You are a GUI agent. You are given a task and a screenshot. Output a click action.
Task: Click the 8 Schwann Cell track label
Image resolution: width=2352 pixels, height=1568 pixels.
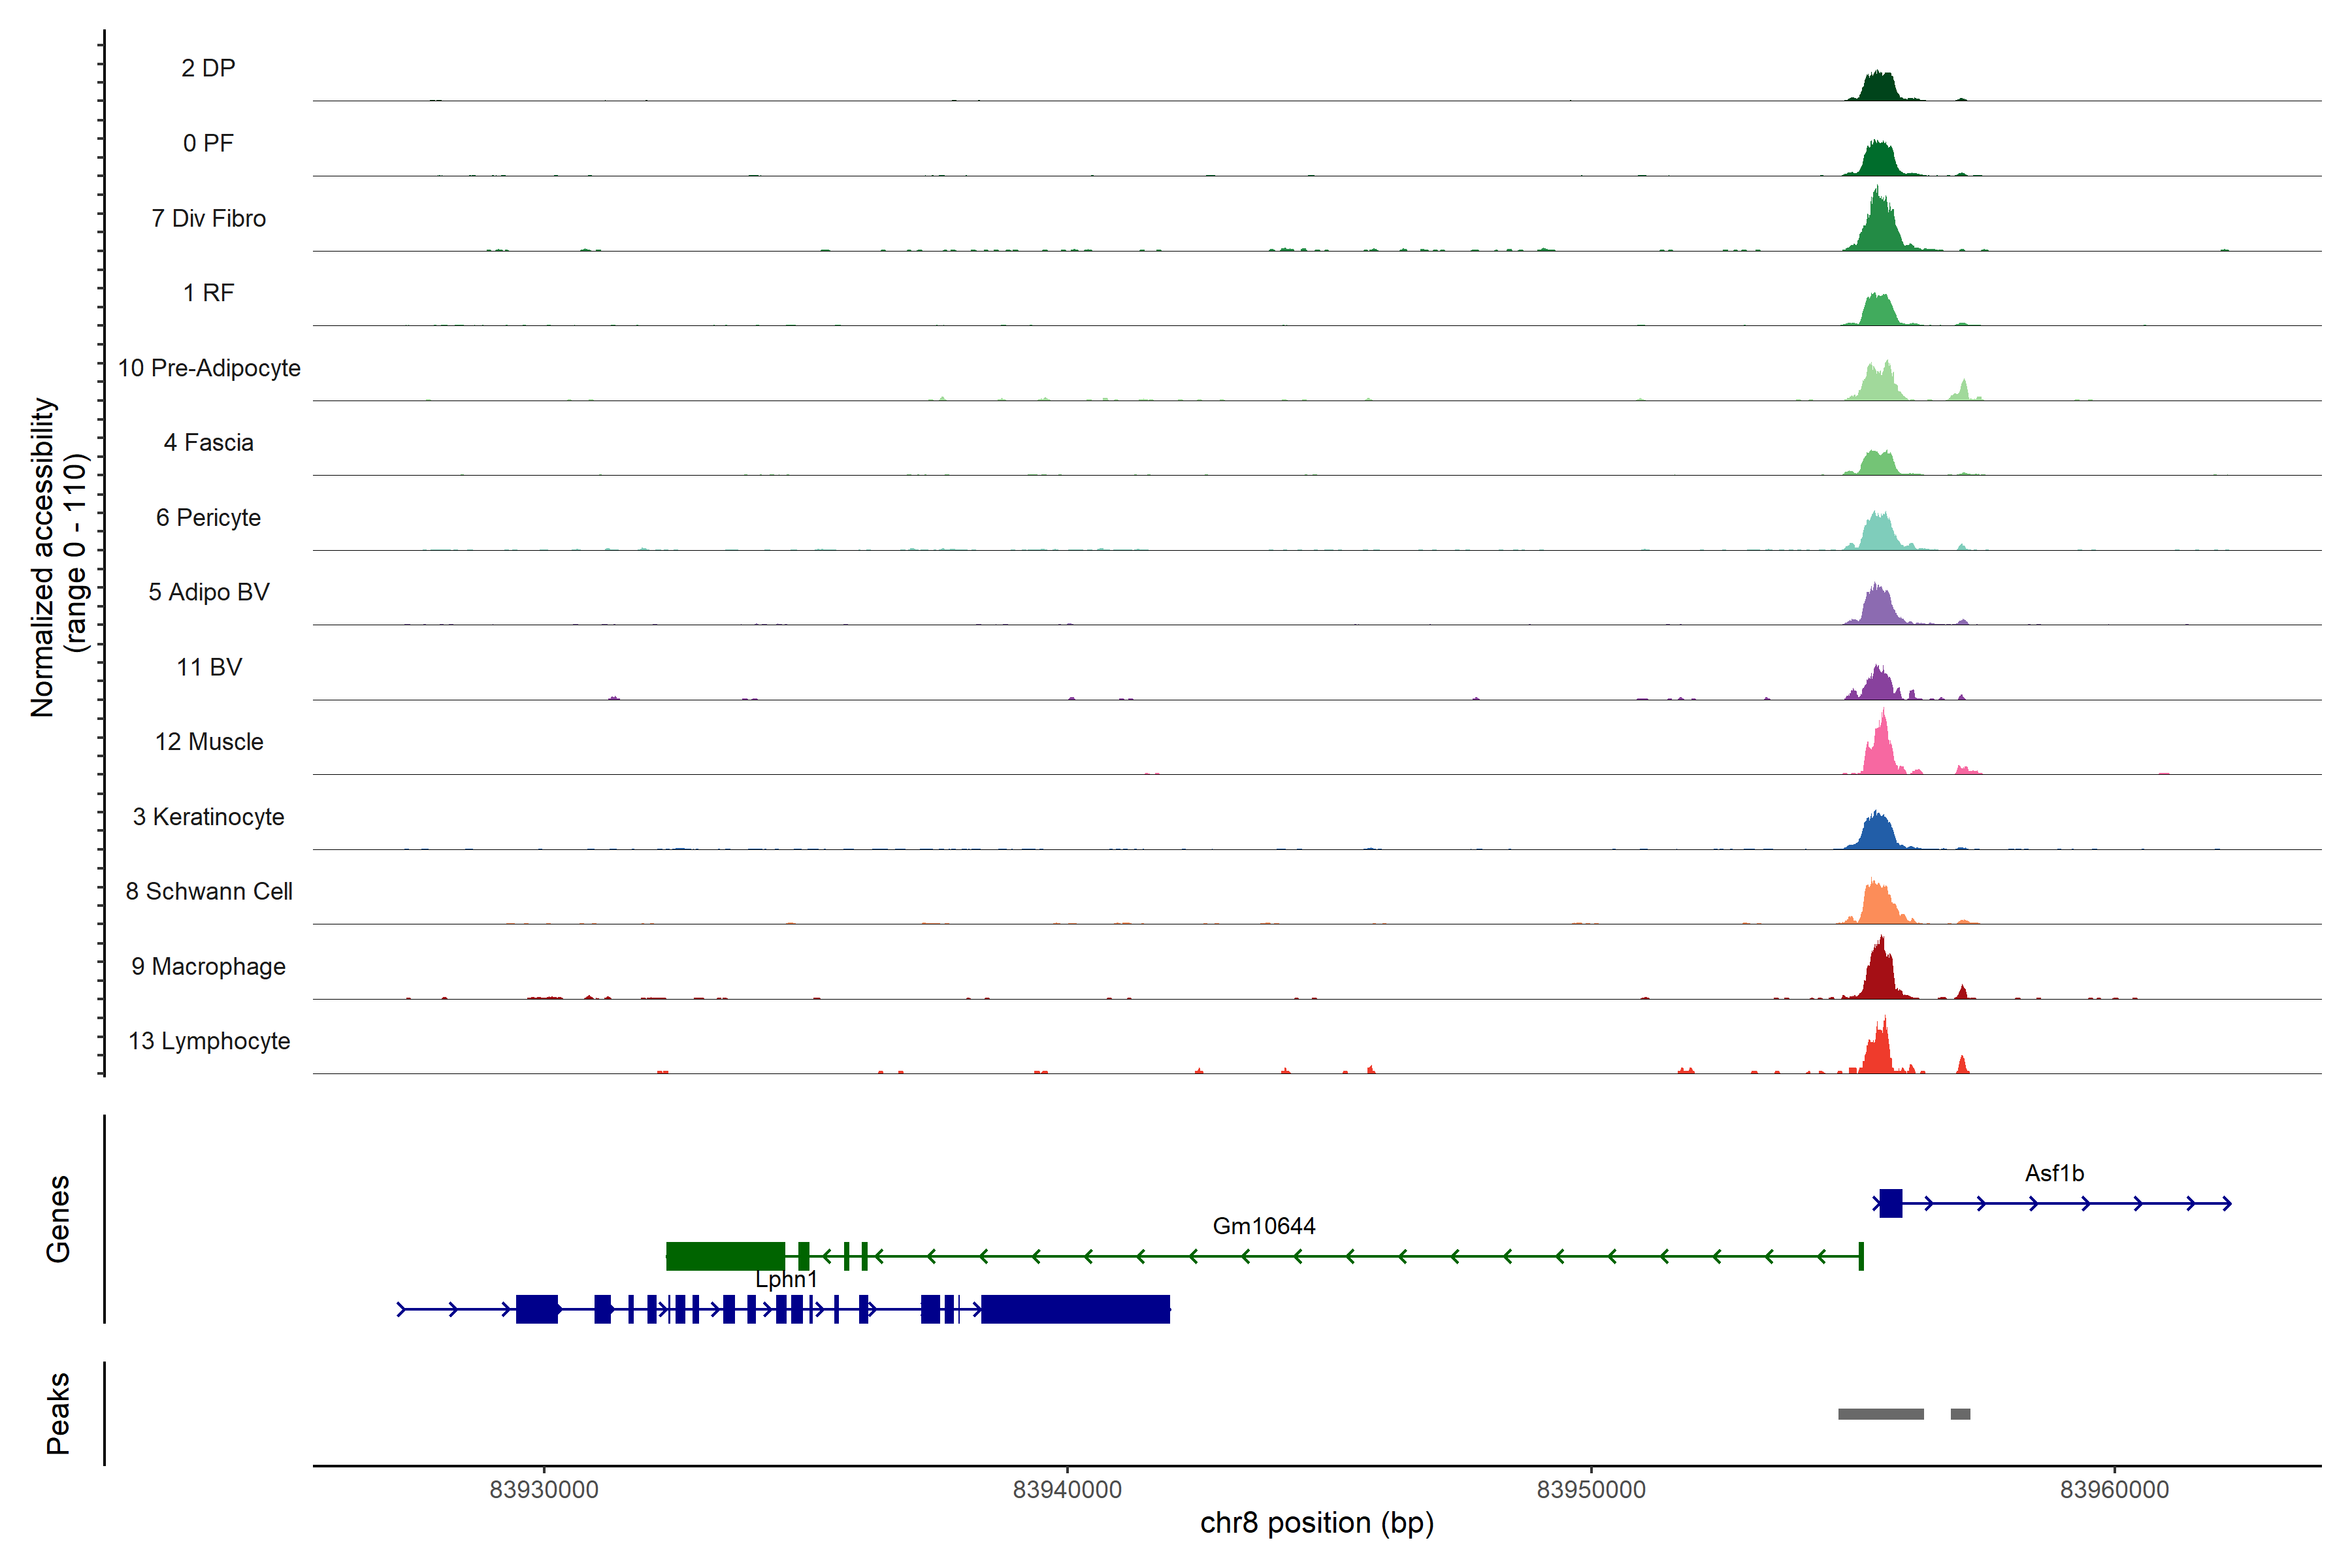coord(209,891)
